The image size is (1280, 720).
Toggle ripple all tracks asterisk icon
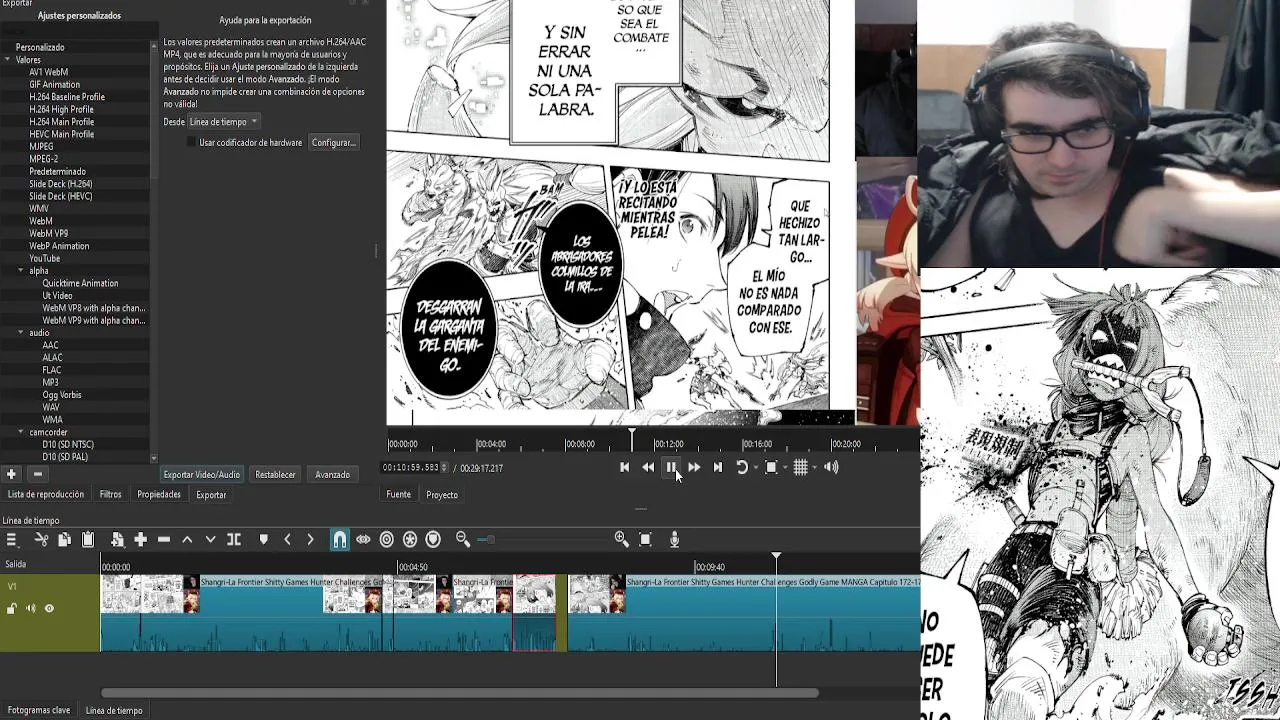(x=410, y=540)
